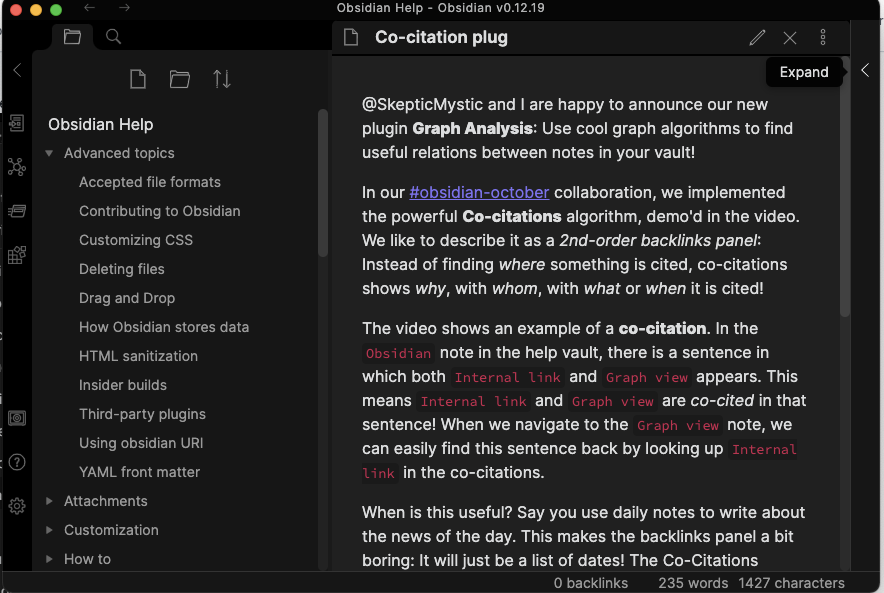
Task: Collapse the Advanced topics folder
Action: click(49, 153)
